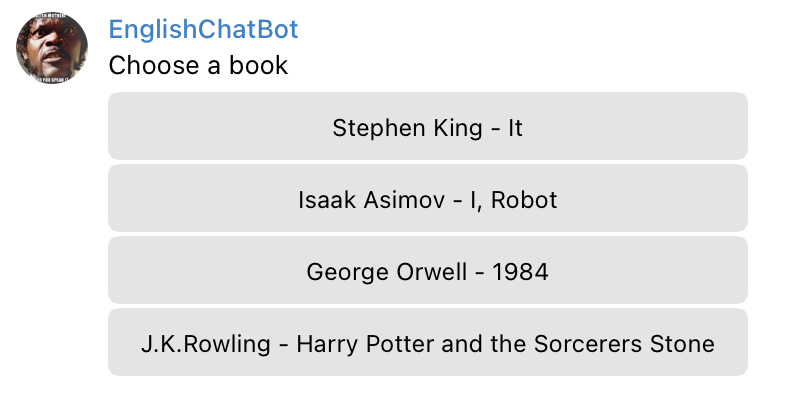This screenshot has width=788, height=398.
Task: Select the J.K.Rowling Harry Potter book button
Action: tap(428, 342)
